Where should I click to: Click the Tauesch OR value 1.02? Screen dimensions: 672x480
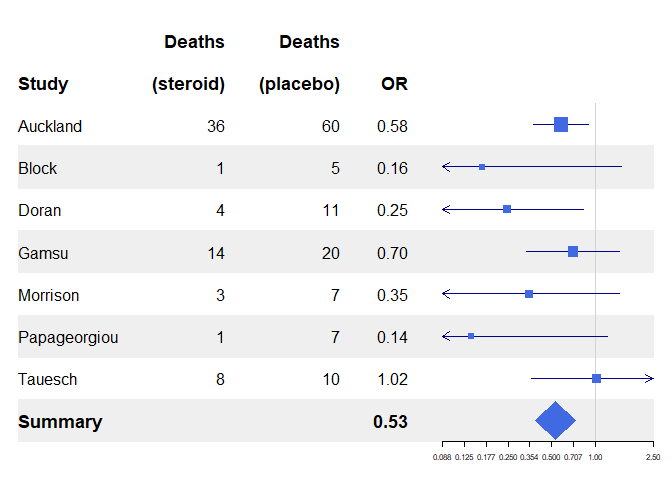click(392, 379)
